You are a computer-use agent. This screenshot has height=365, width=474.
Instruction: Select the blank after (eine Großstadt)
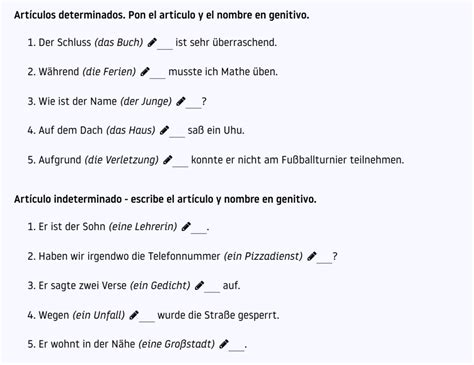237,345
